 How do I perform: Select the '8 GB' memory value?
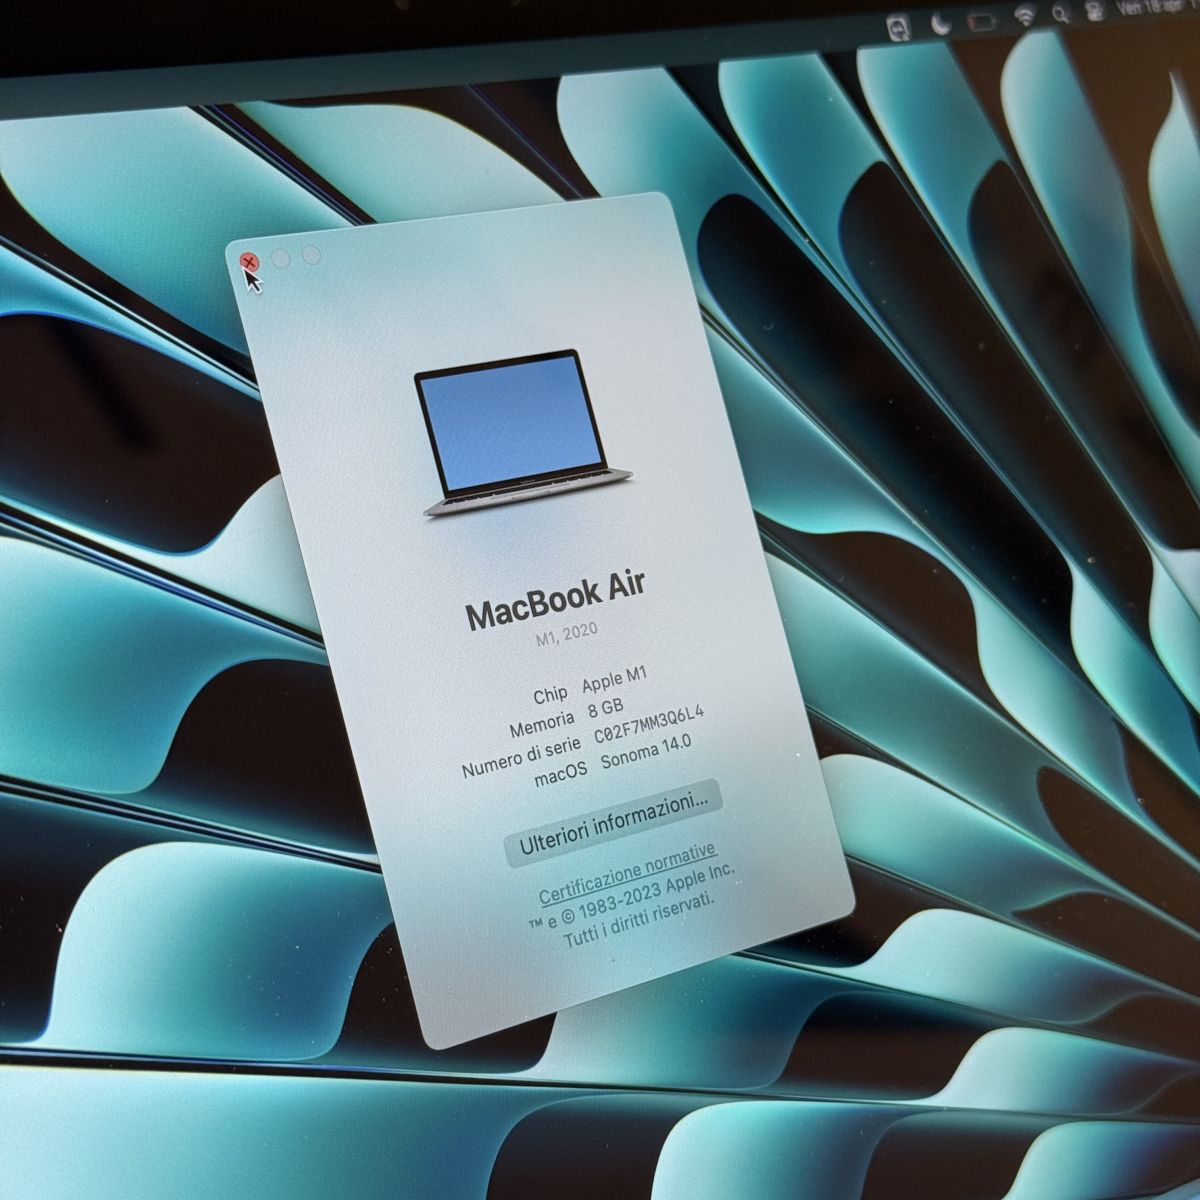coord(606,708)
